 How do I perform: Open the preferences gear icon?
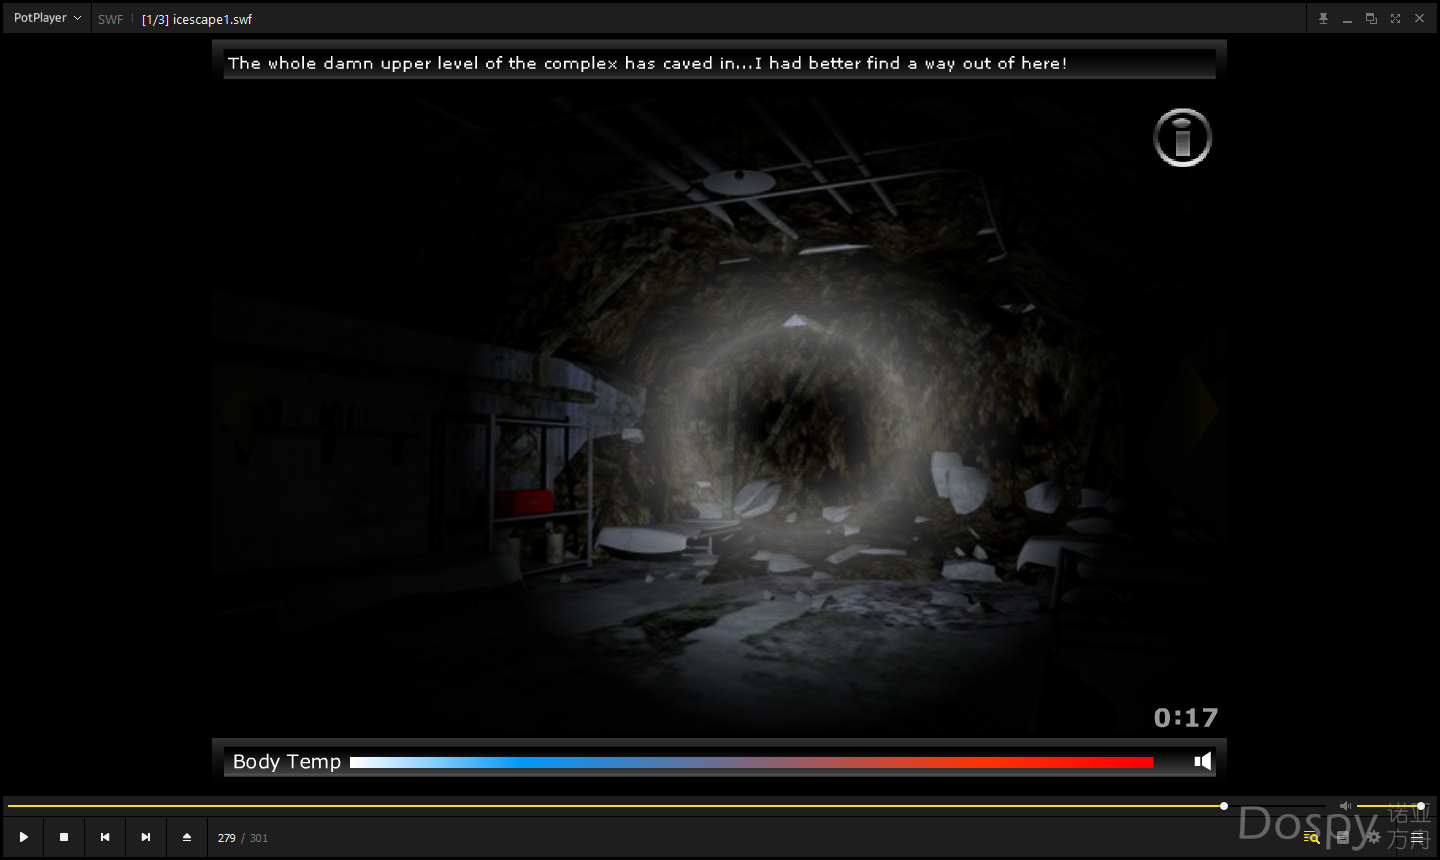[1373, 837]
